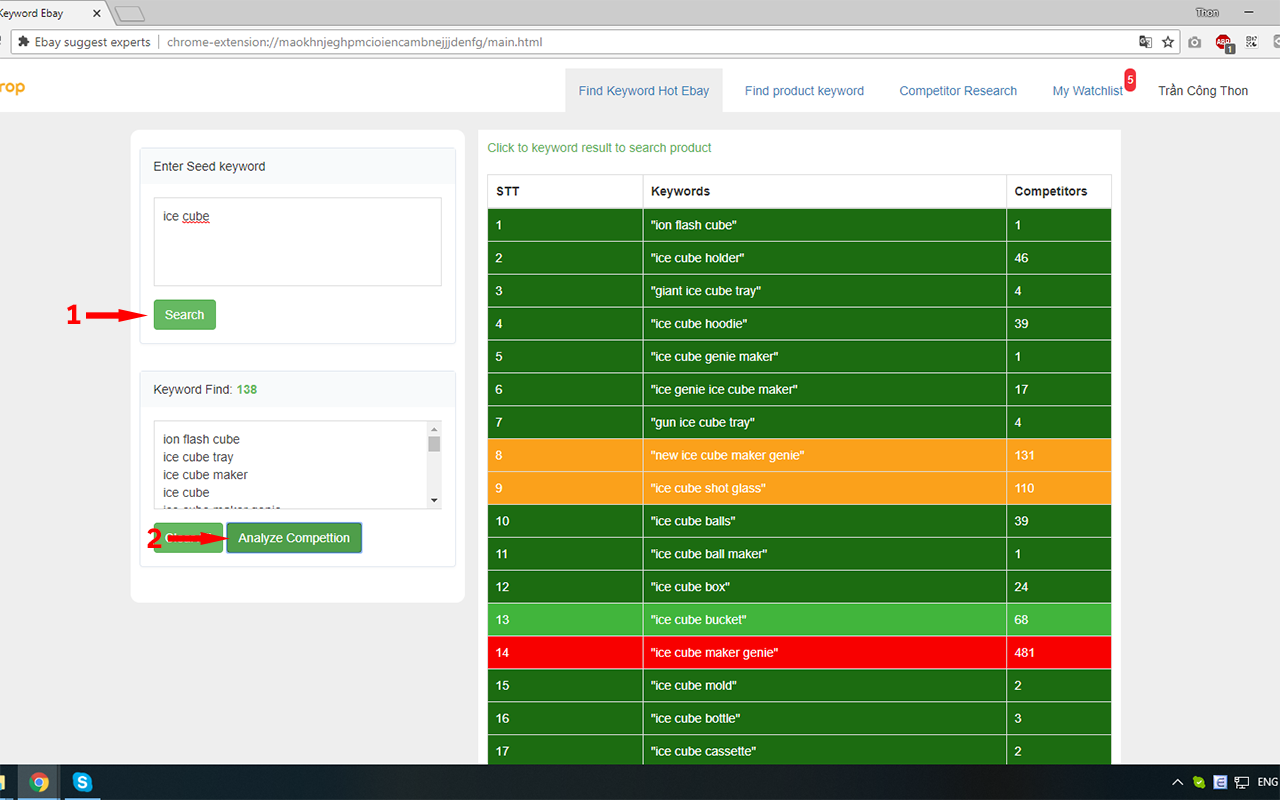Open the Find product keyword tab
This screenshot has width=1280, height=800.
804,91
